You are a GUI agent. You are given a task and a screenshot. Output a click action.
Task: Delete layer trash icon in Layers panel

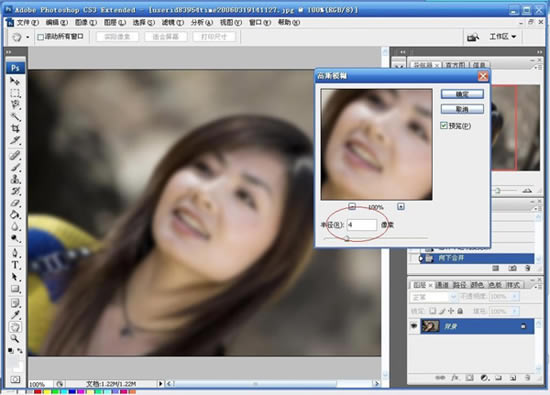(527, 378)
